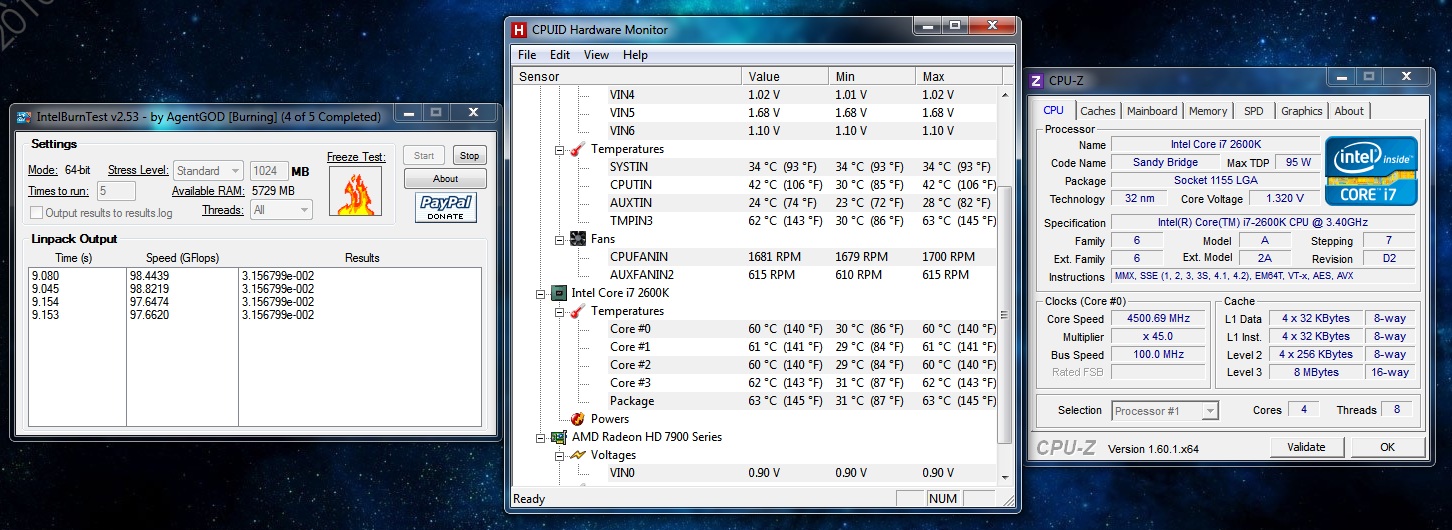This screenshot has height=530, width=1452.
Task: Click the PayPal Donate badge
Action: tap(445, 207)
